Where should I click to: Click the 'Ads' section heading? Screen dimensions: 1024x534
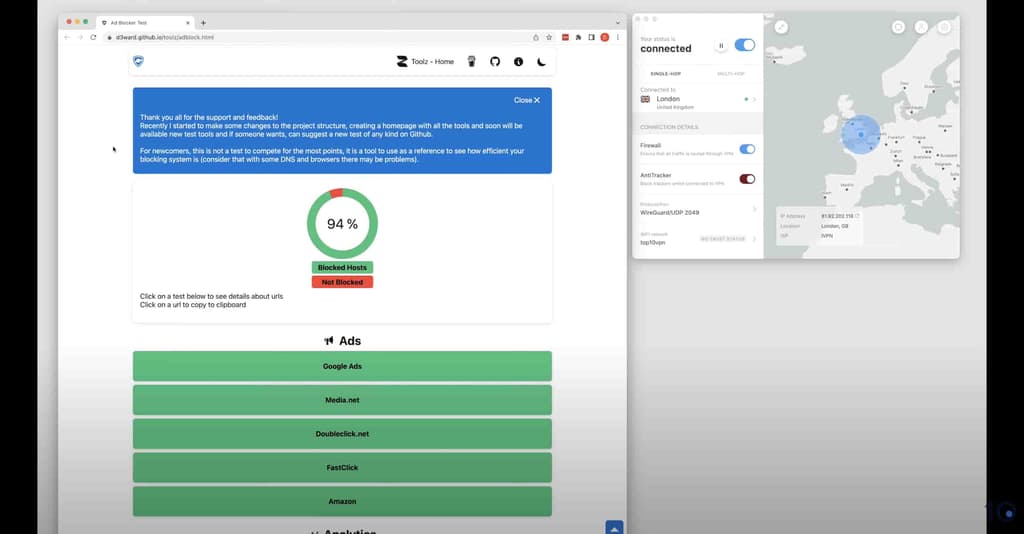(342, 341)
